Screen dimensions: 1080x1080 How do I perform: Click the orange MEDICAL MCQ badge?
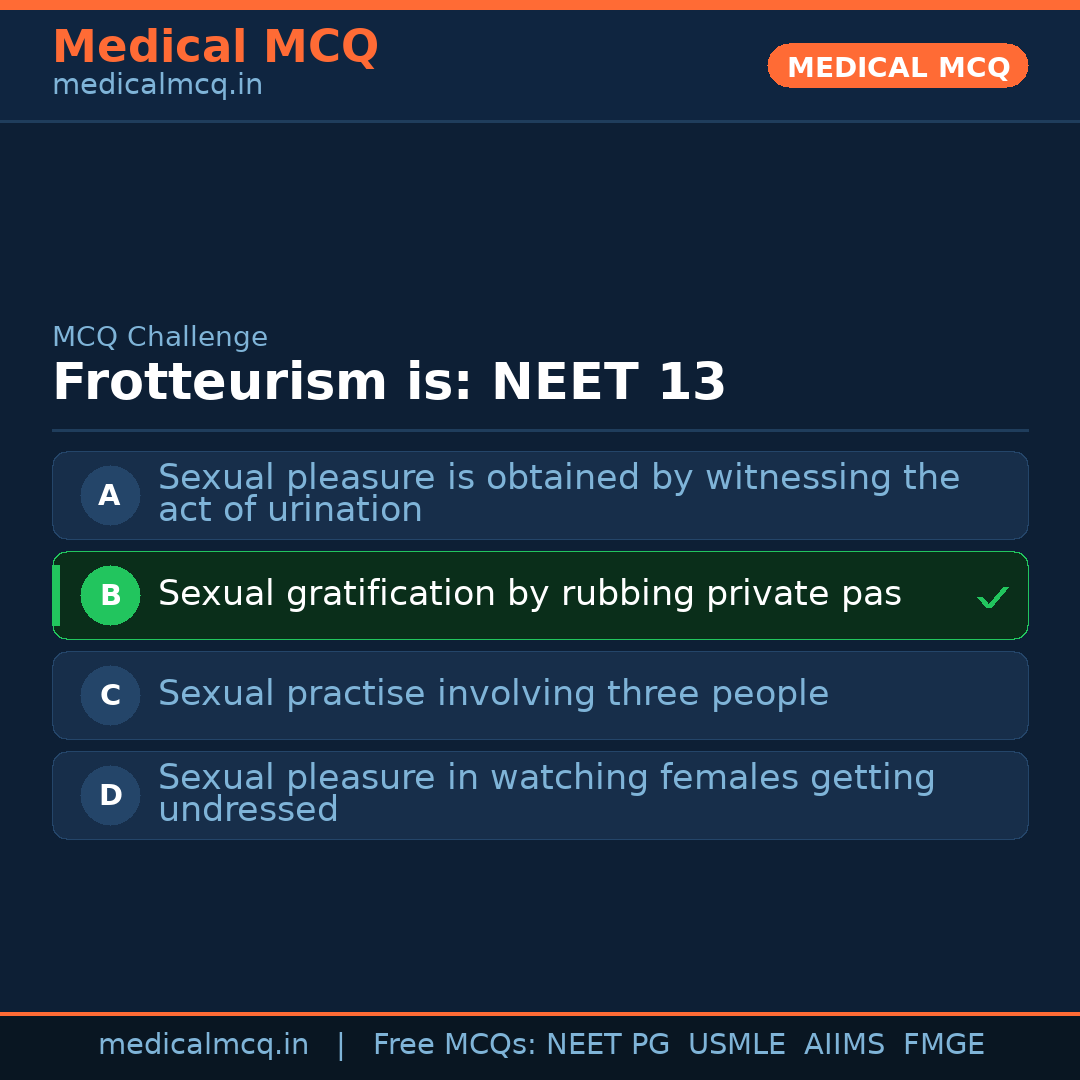897,66
